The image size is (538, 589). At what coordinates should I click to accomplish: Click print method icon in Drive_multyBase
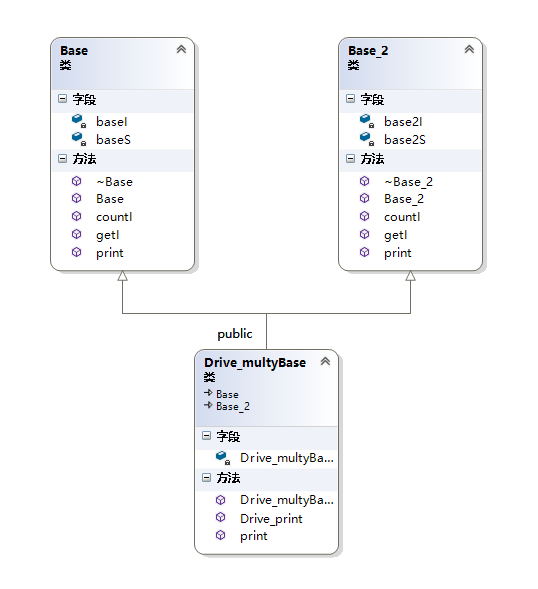(x=221, y=535)
